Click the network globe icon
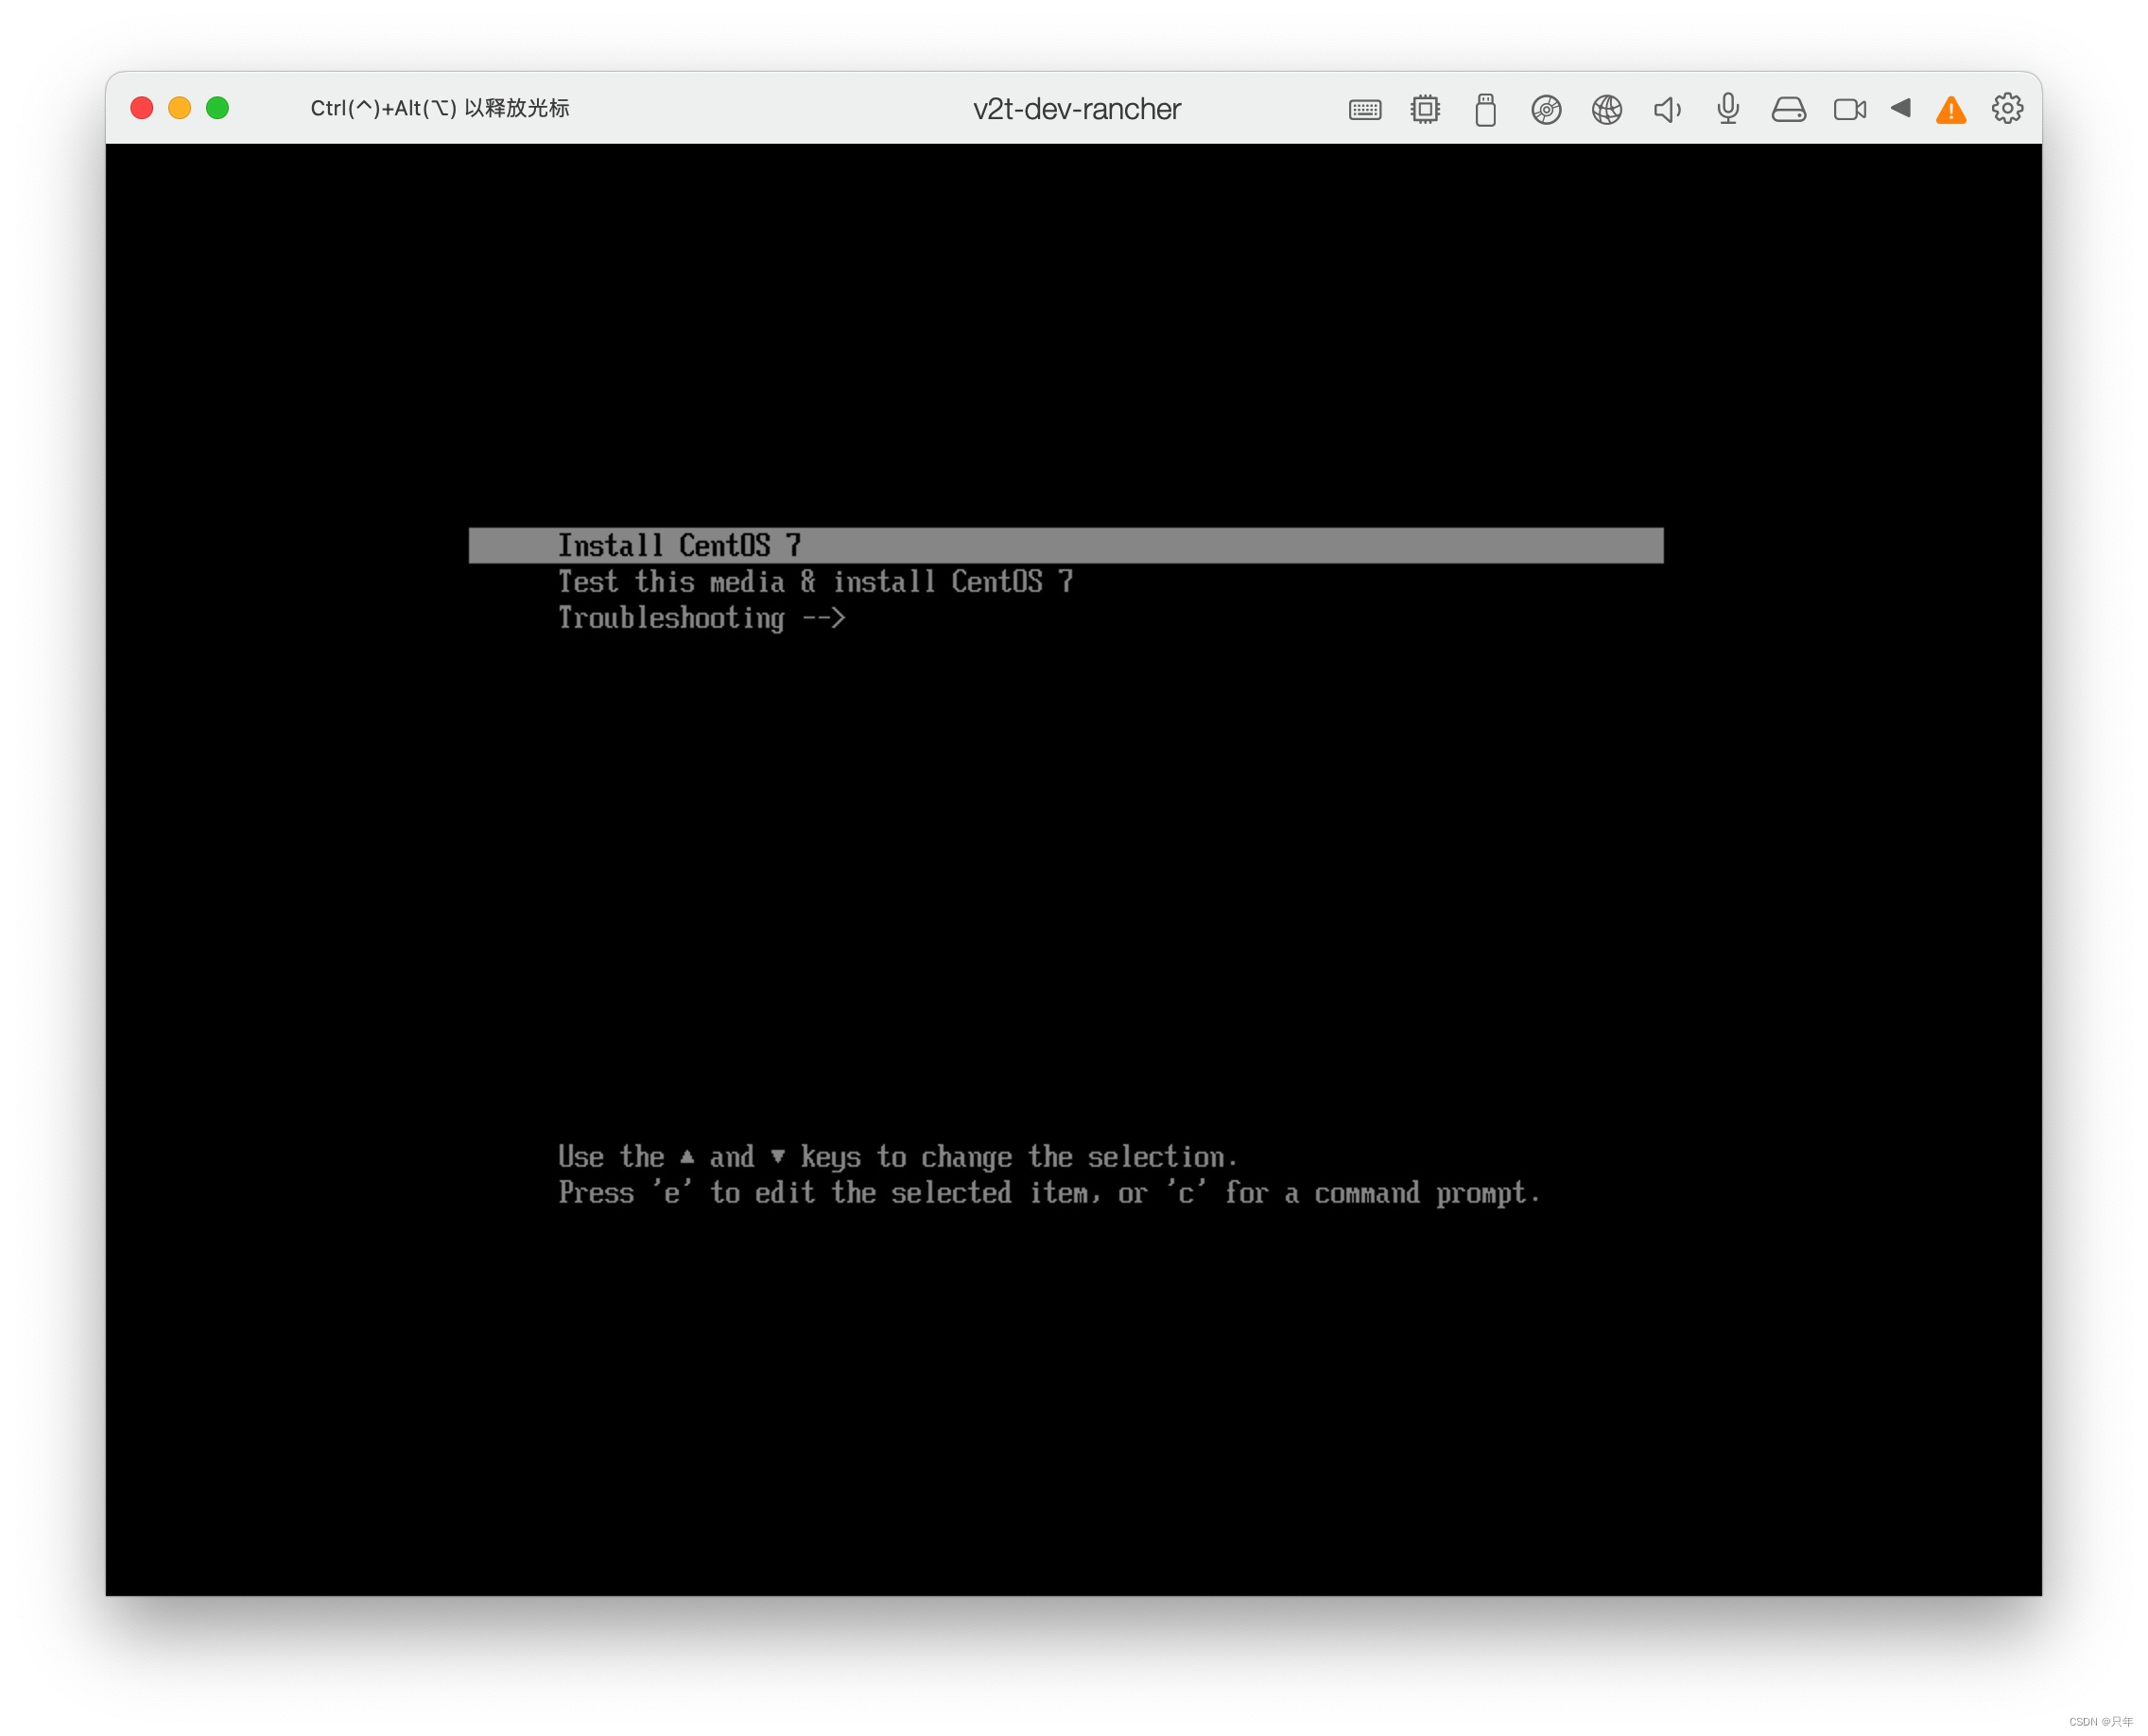Screen dimensions: 2148x1736 [x=1606, y=109]
